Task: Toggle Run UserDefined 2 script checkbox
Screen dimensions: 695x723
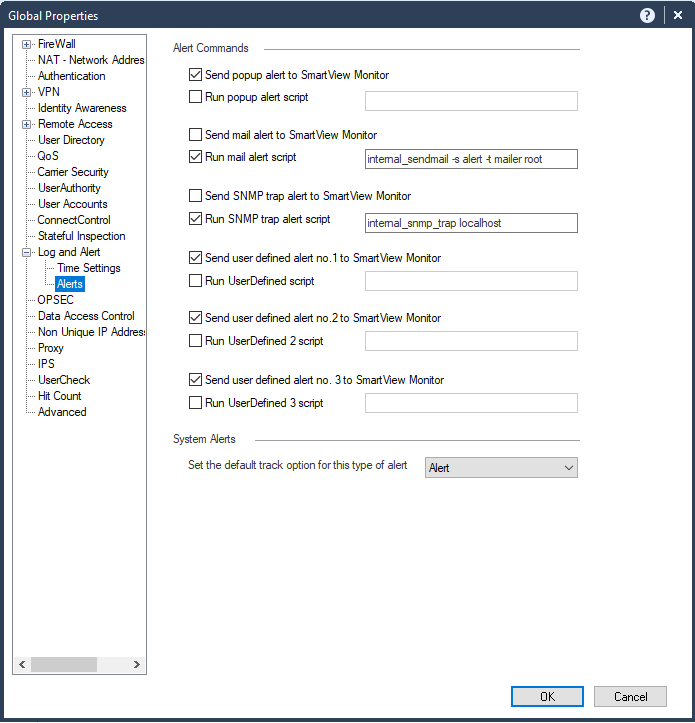Action: (196, 341)
